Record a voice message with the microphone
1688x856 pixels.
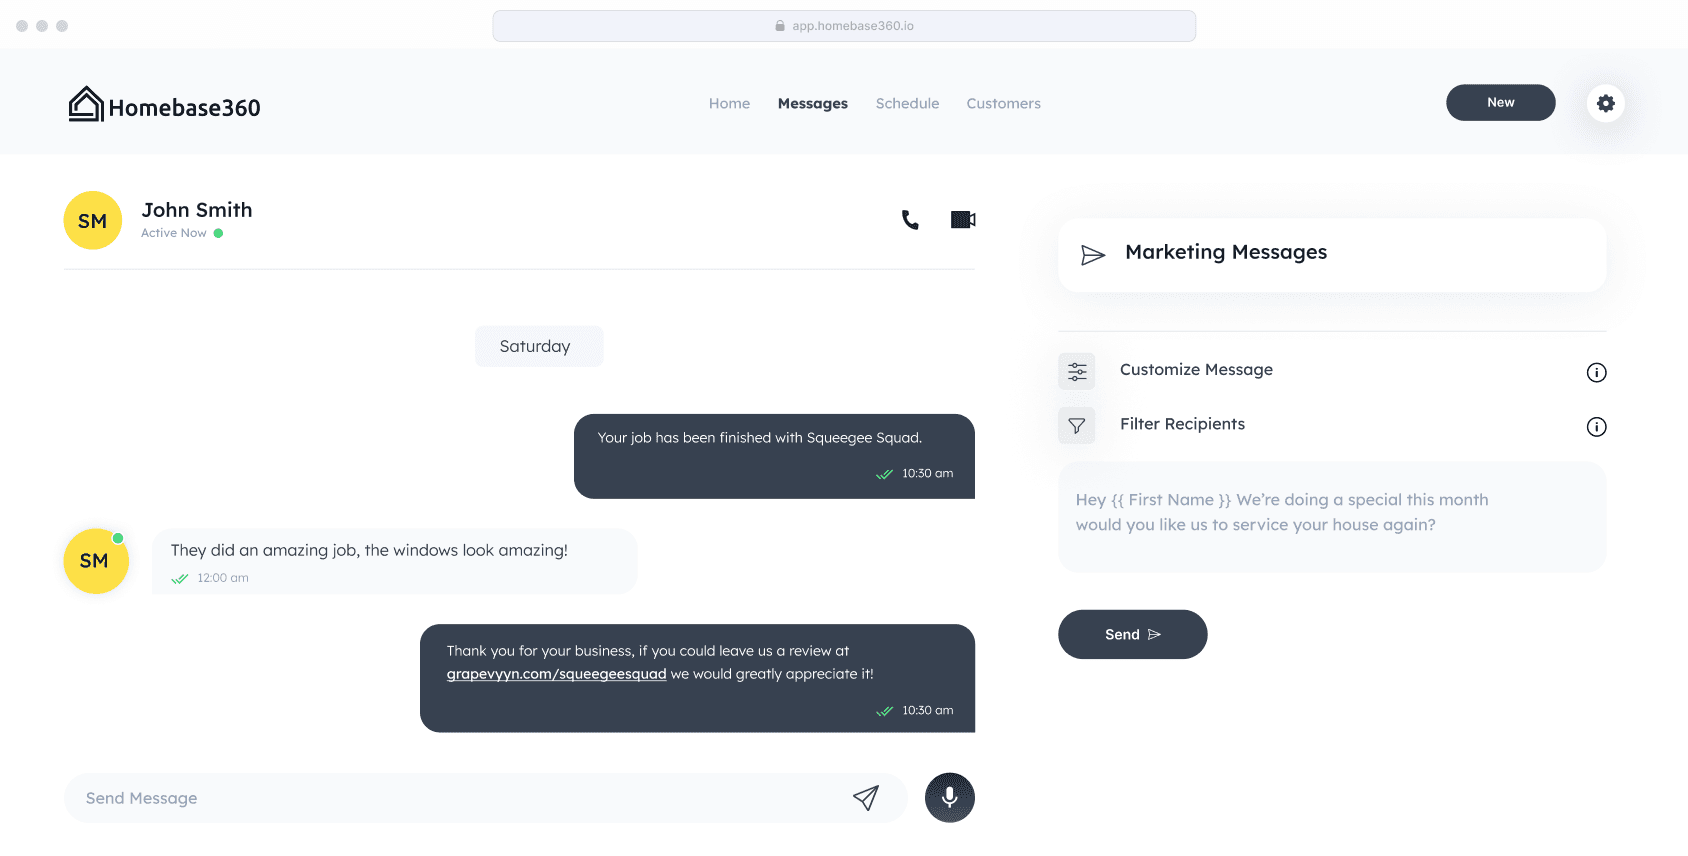click(949, 797)
